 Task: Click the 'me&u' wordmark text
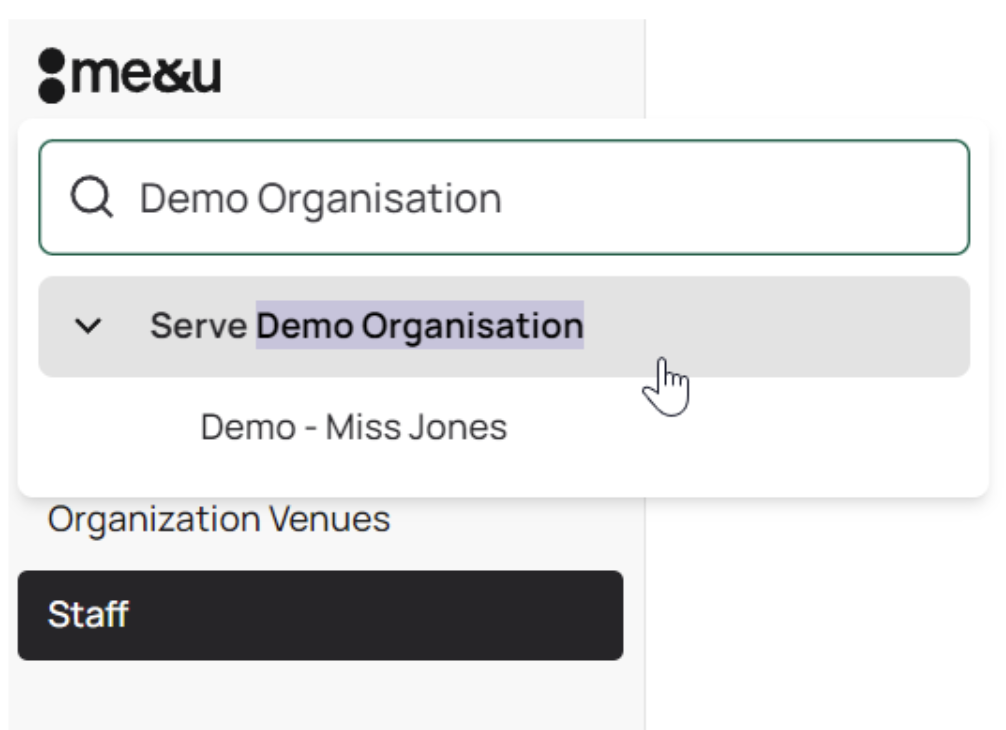pos(146,75)
